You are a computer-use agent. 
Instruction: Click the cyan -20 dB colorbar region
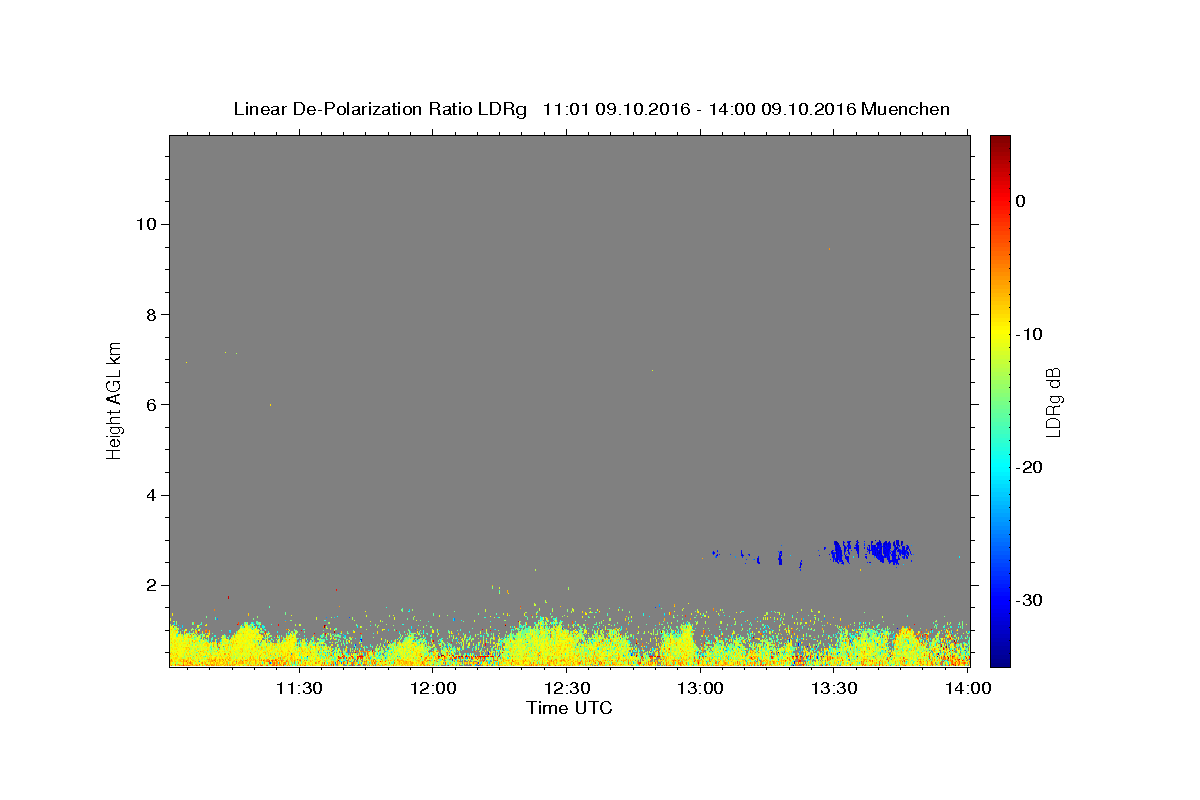(1000, 467)
